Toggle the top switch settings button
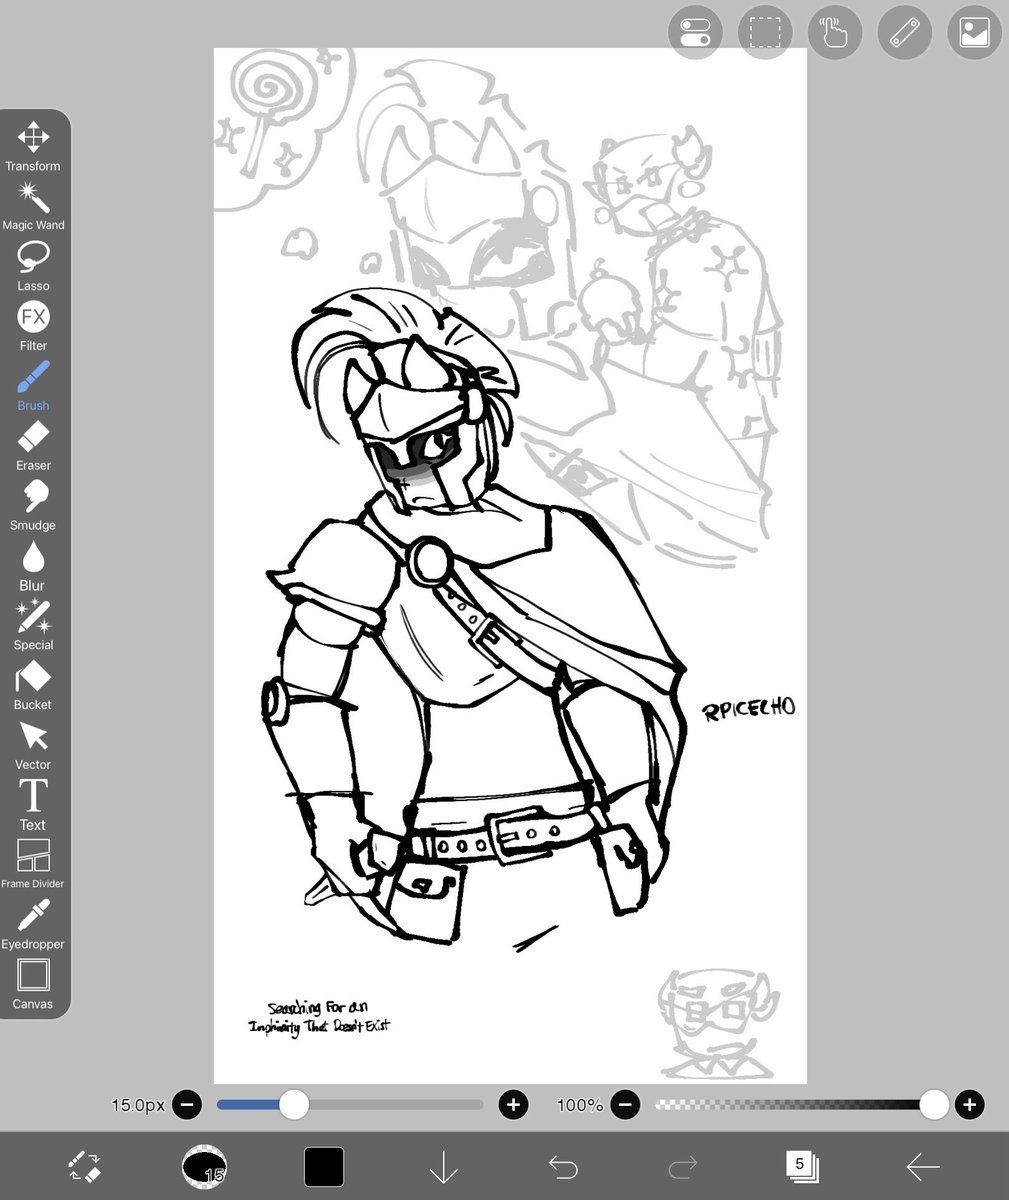 click(695, 33)
